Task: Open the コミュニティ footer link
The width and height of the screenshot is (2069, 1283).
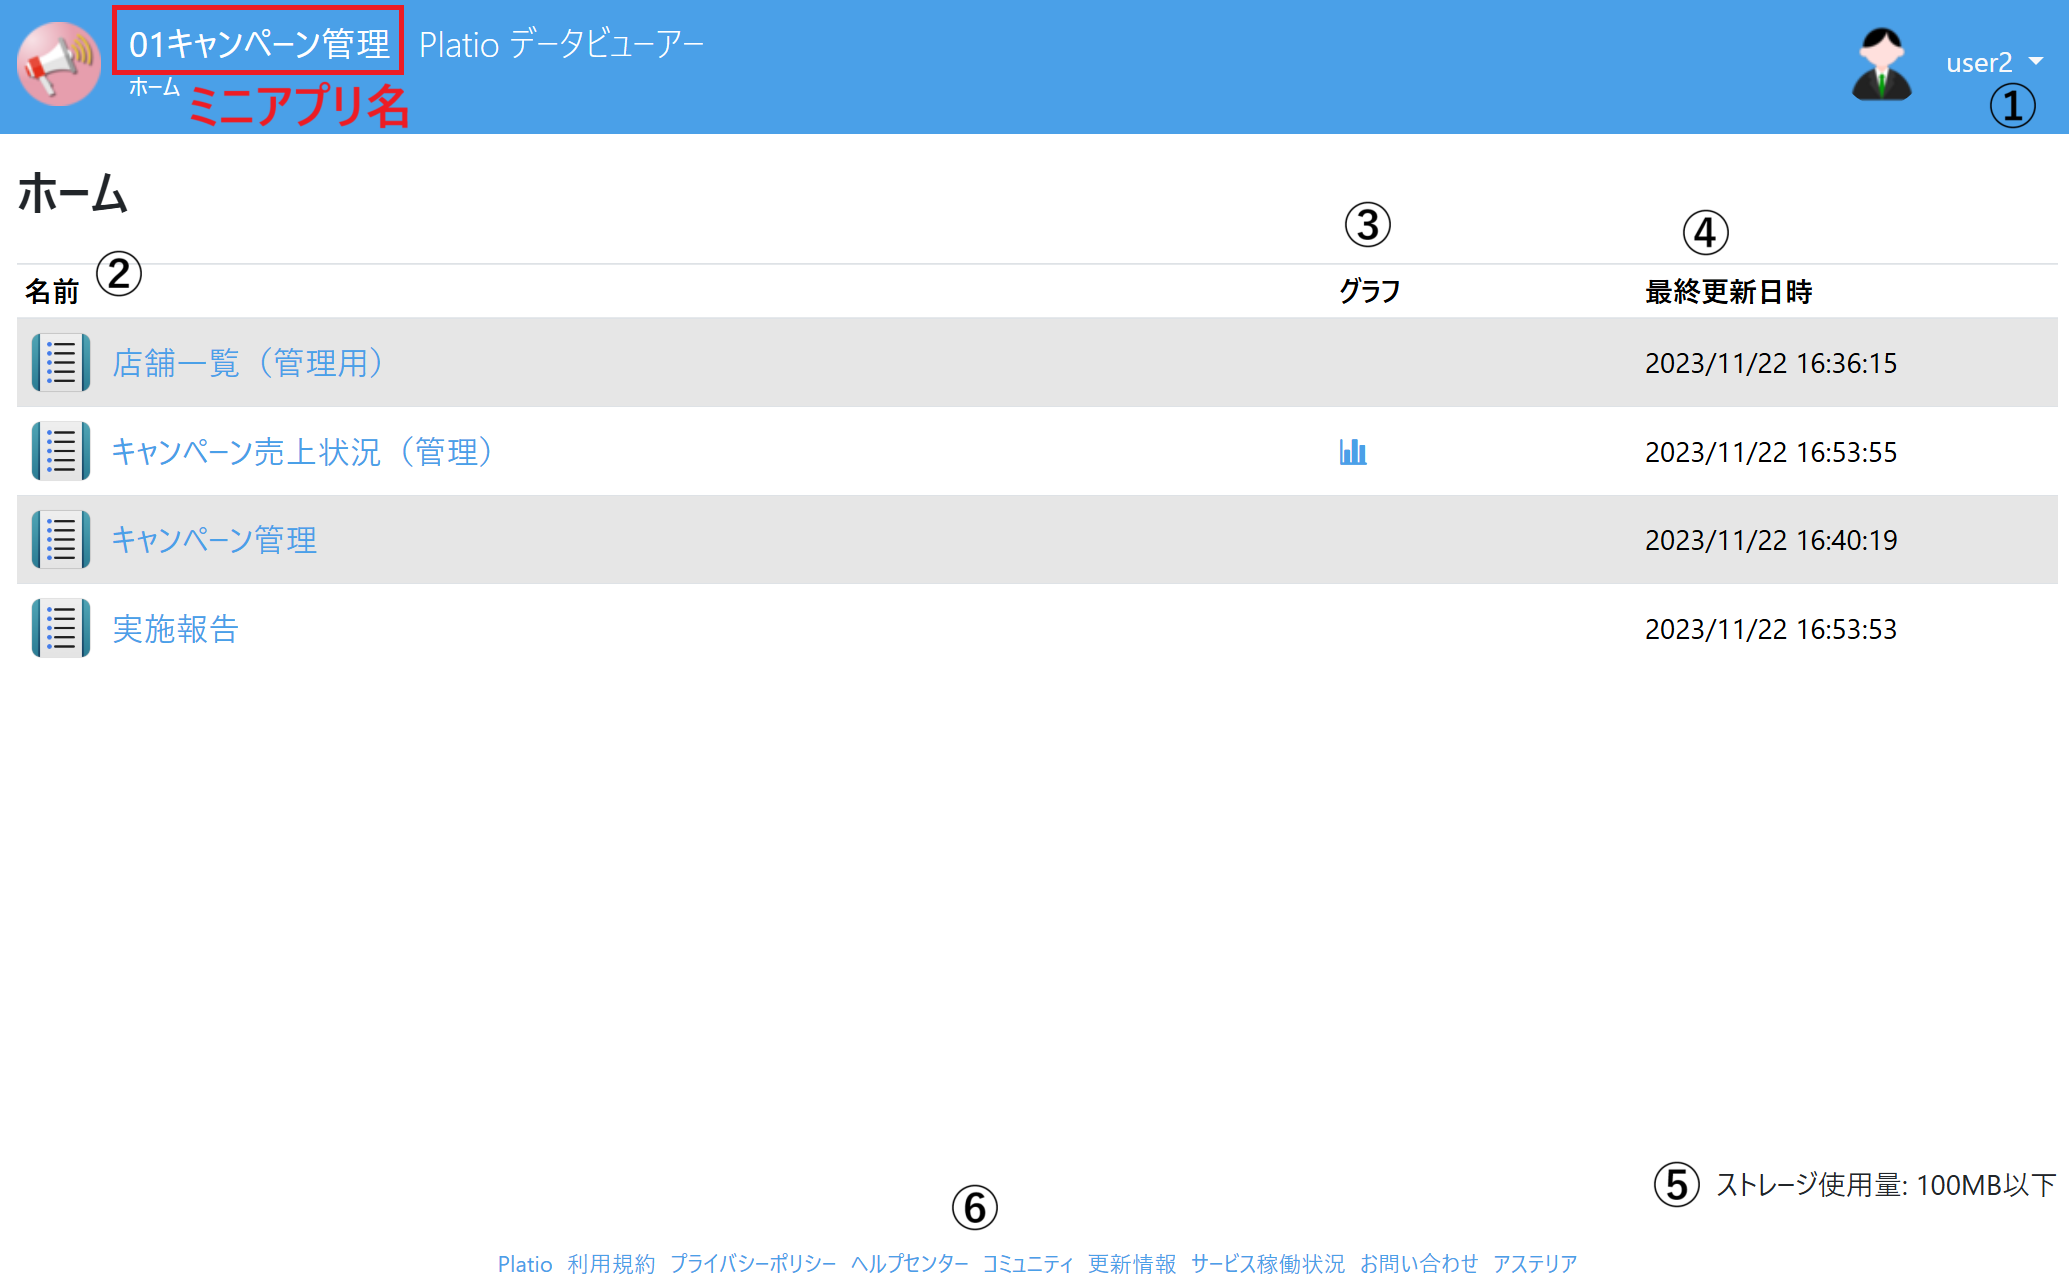Action: click(1028, 1264)
